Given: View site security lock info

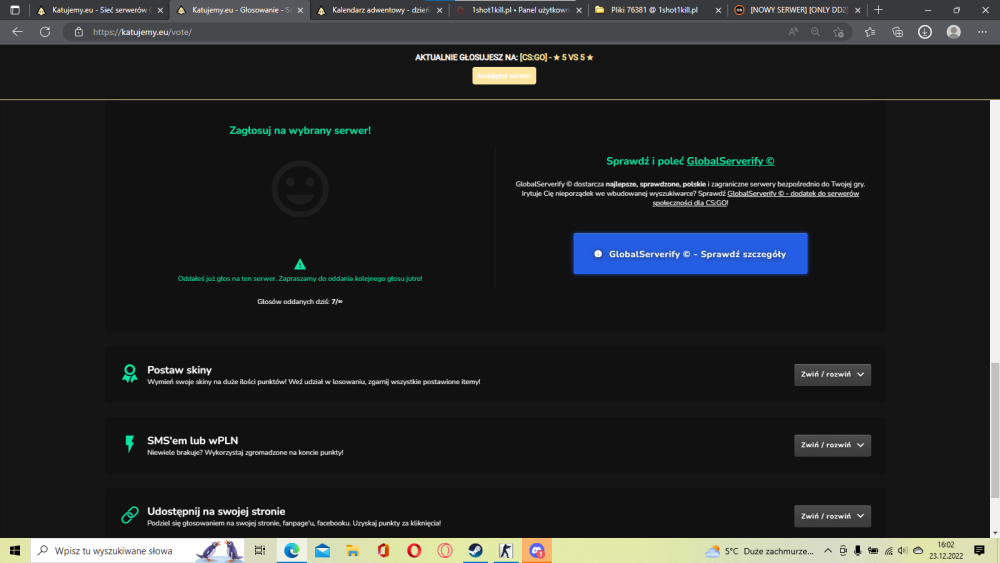Looking at the screenshot, I should (78, 32).
